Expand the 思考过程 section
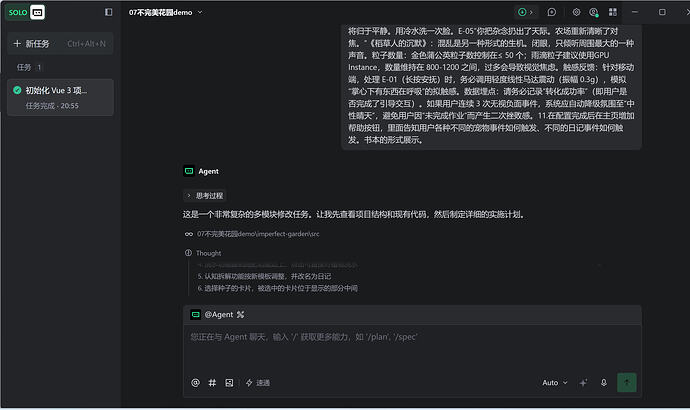 205,195
